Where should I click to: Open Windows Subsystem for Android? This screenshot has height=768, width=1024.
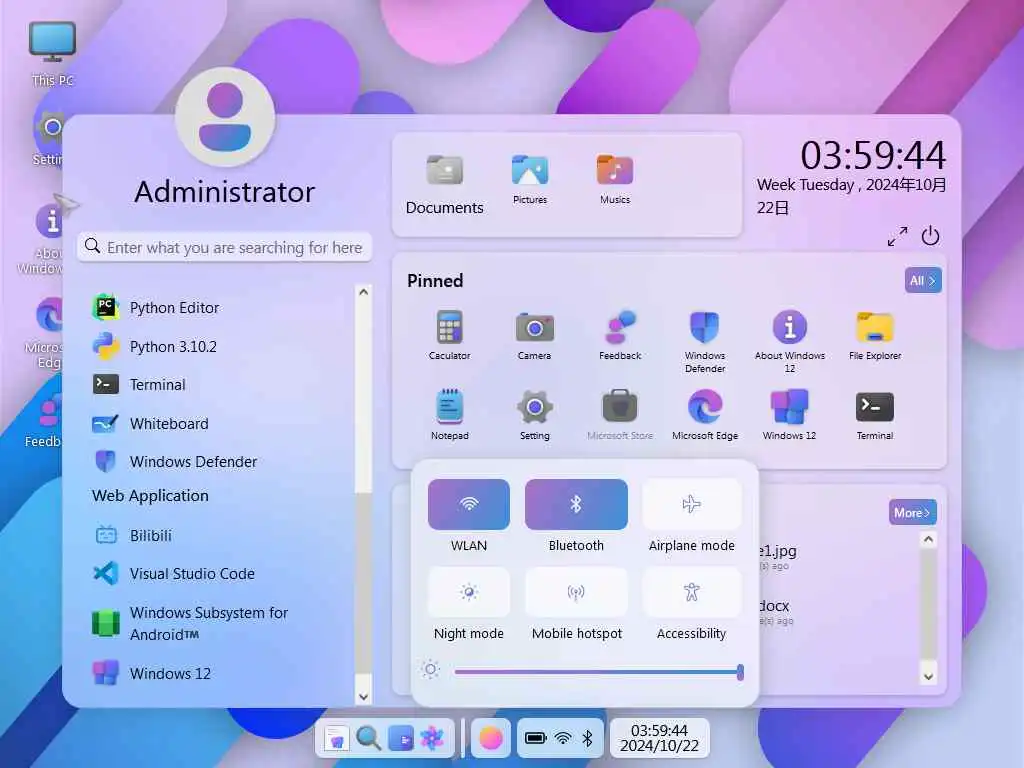tap(190, 624)
